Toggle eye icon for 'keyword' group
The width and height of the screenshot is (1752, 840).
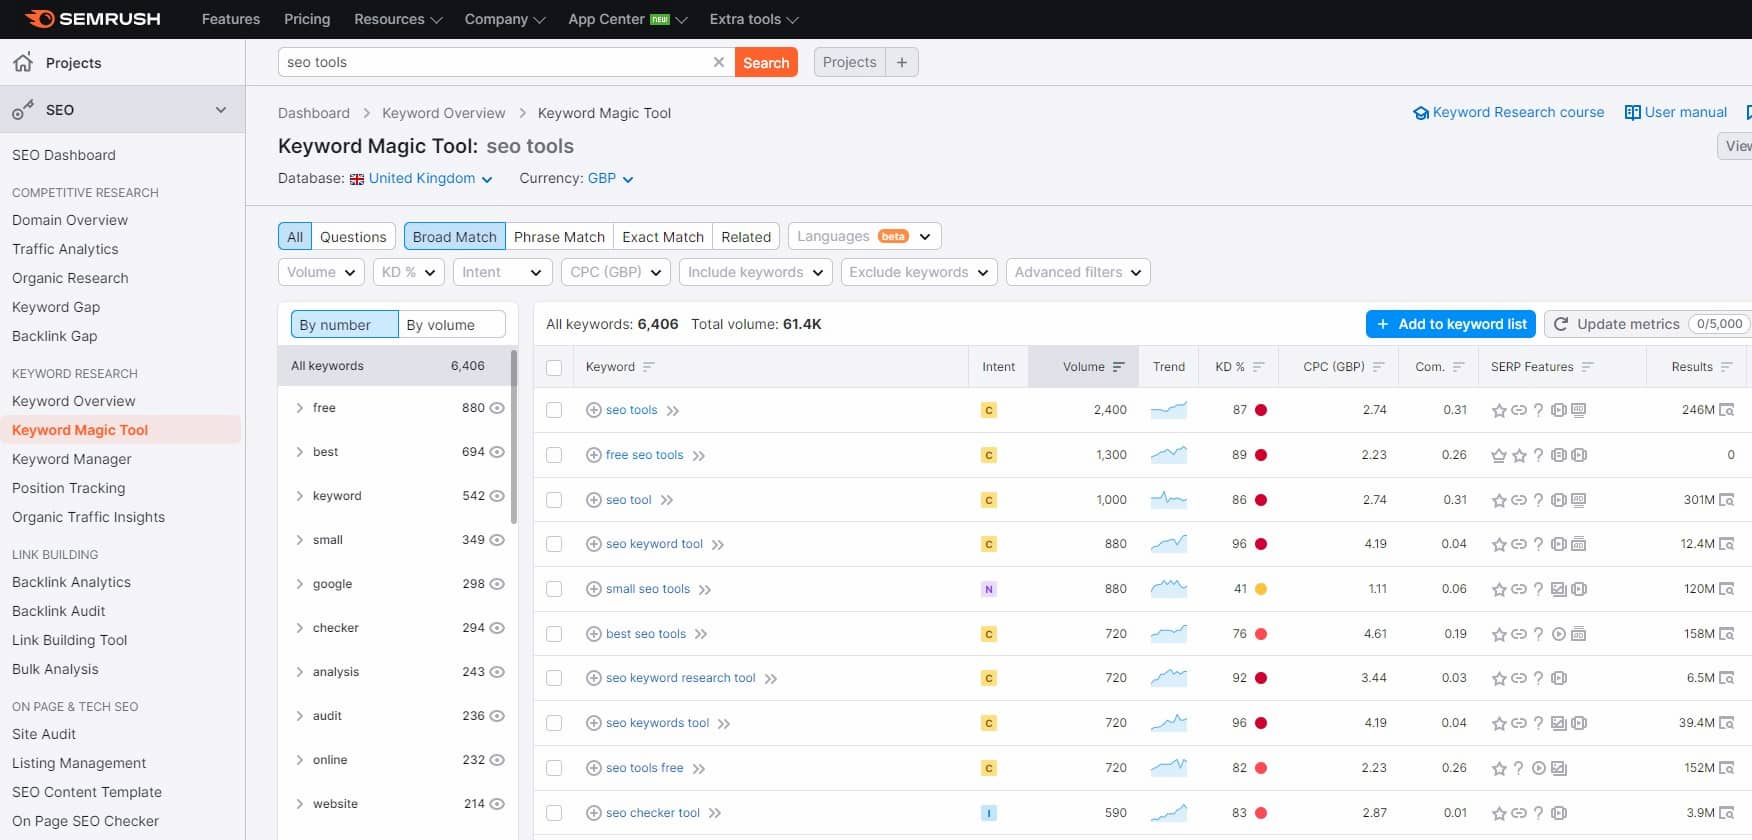[497, 496]
